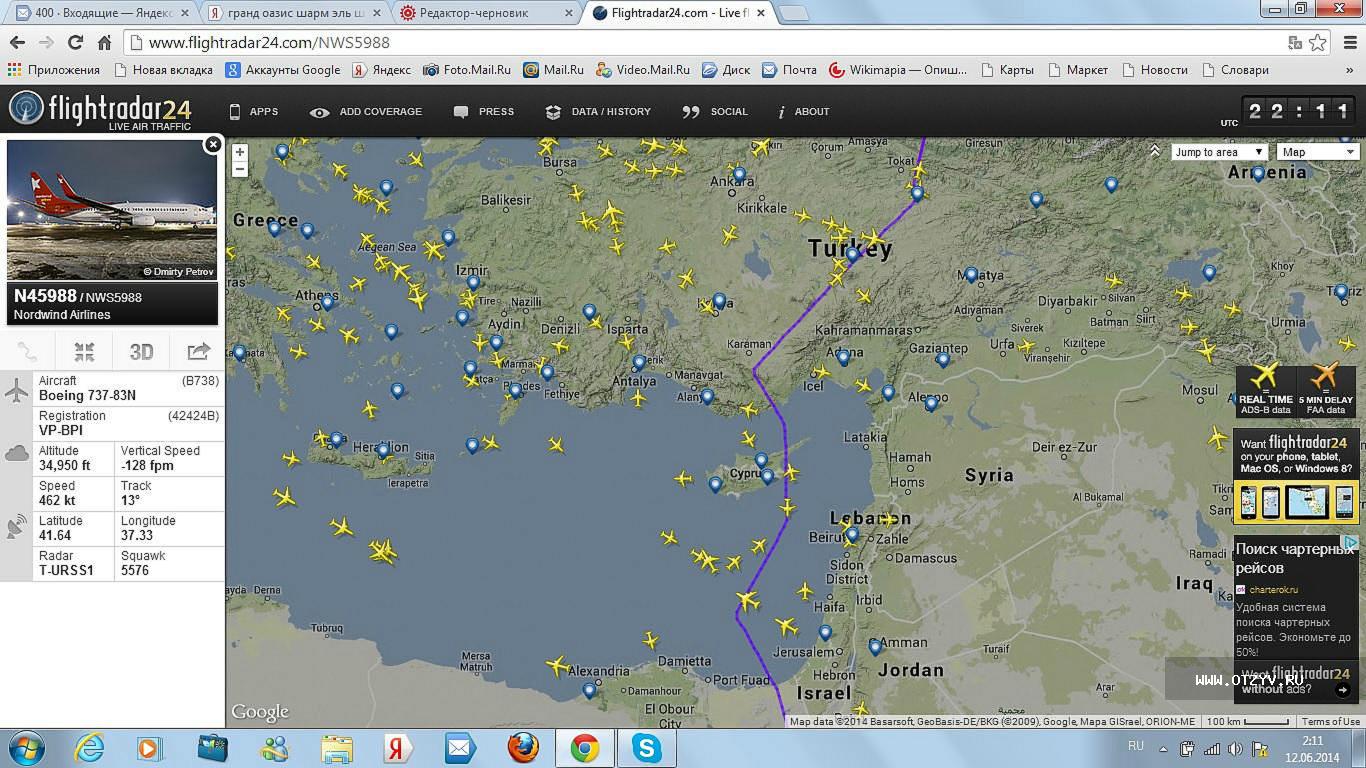Open the SOCIAL menu item
1366x768 pixels.
715,112
